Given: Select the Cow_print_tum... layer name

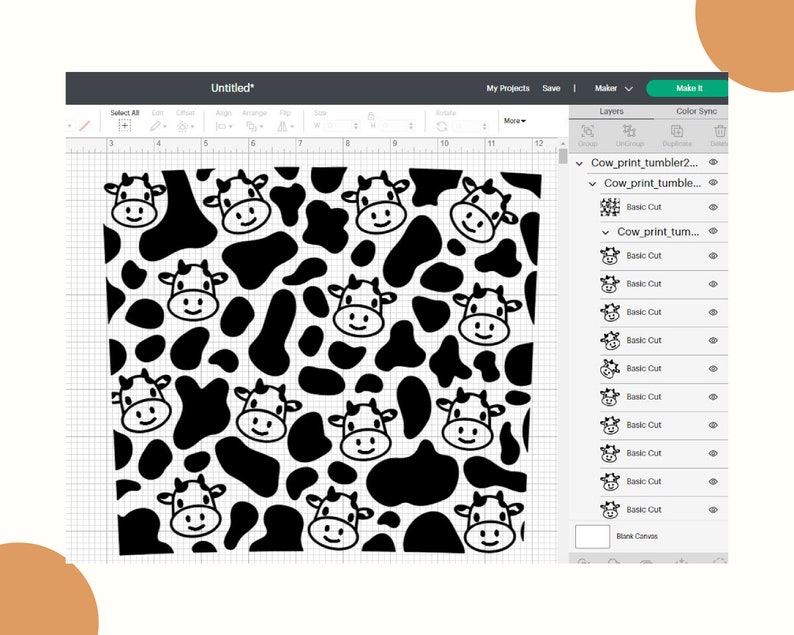Looking at the screenshot, I should click(658, 231).
